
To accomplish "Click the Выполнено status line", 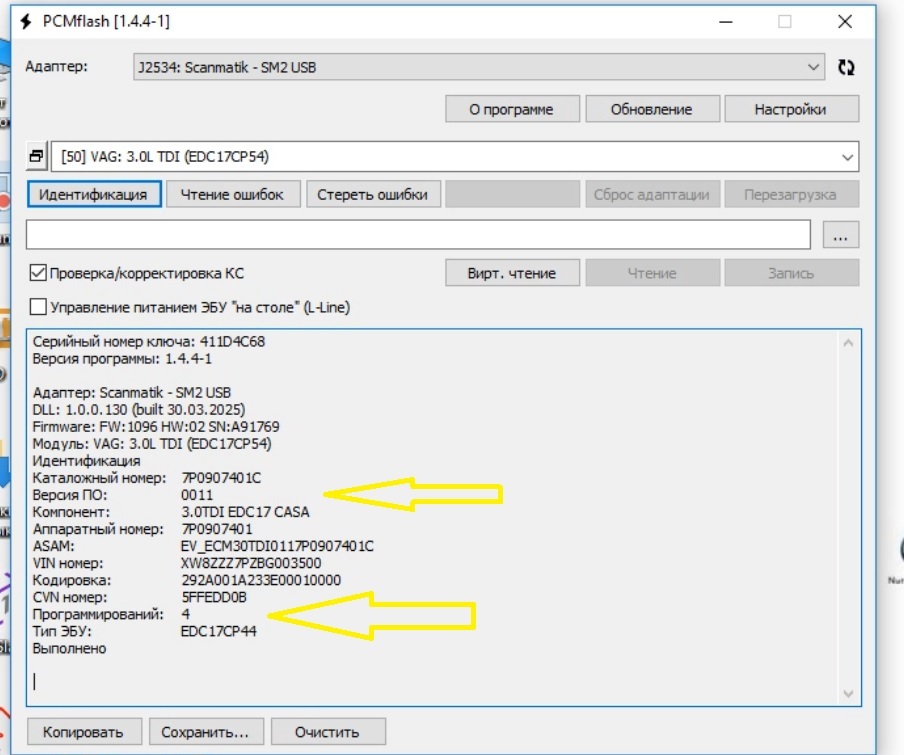I will pos(69,648).
